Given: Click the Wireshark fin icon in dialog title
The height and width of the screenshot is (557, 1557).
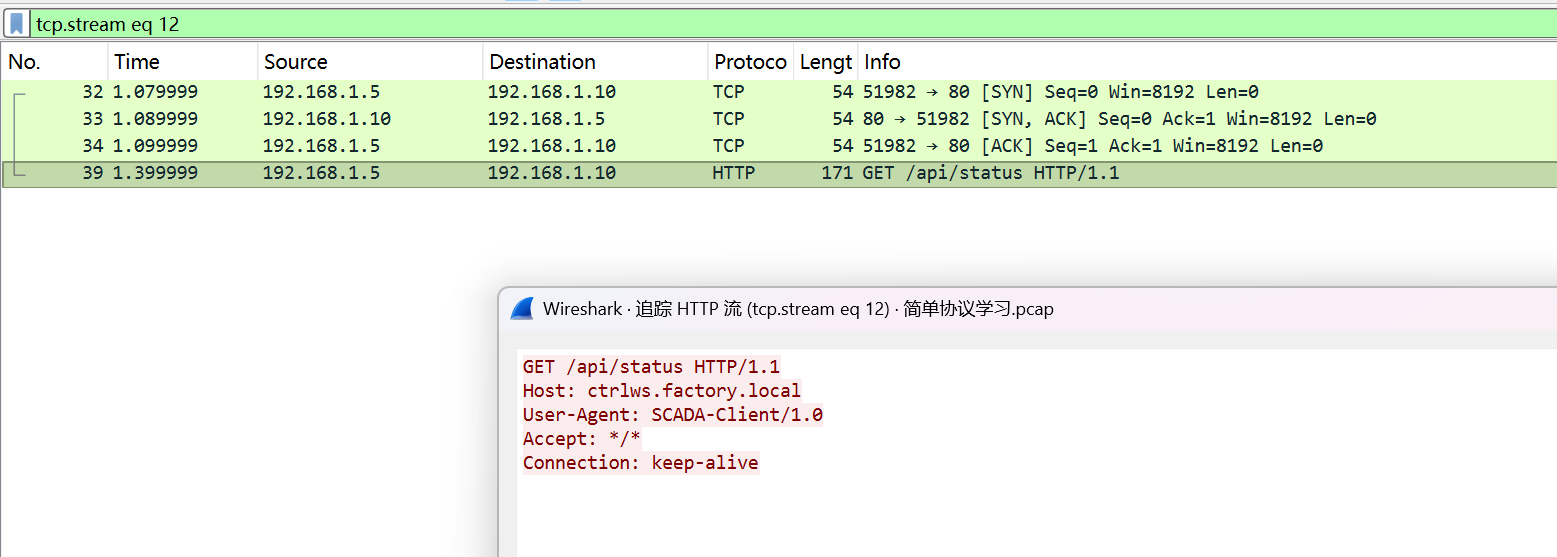Looking at the screenshot, I should (x=522, y=309).
